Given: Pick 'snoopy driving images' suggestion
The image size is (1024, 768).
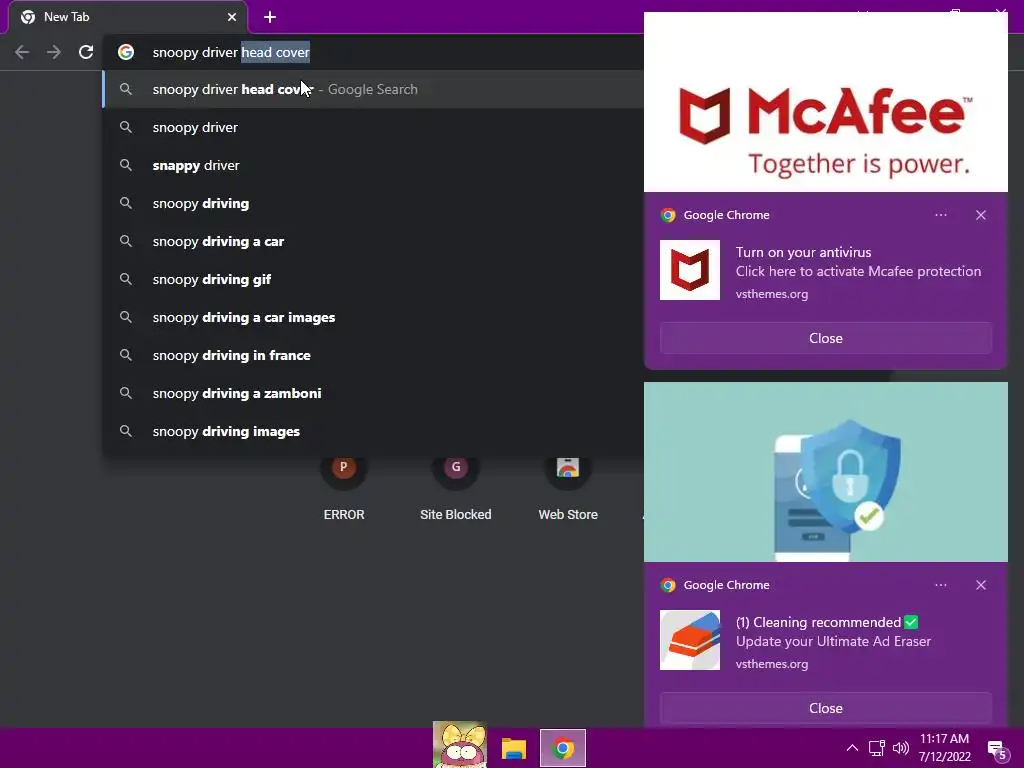Looking at the screenshot, I should pyautogui.click(x=373, y=431).
